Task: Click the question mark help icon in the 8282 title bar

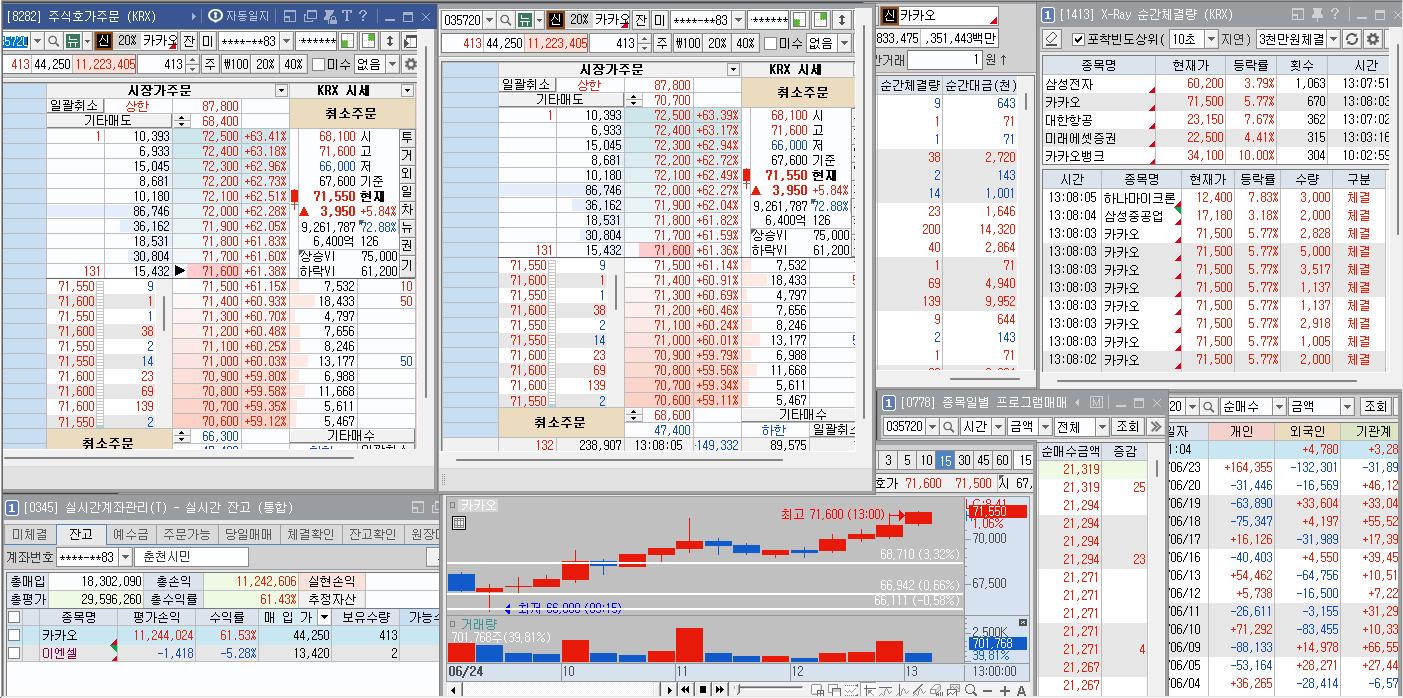Action: pyautogui.click(x=362, y=16)
